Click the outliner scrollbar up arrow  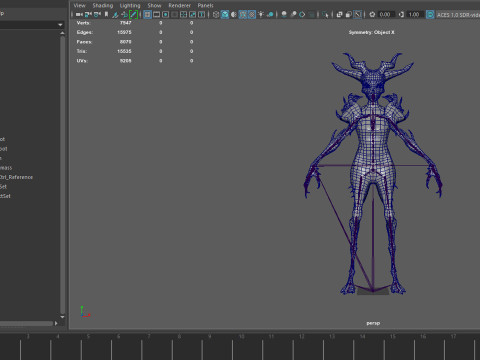(x=62, y=33)
